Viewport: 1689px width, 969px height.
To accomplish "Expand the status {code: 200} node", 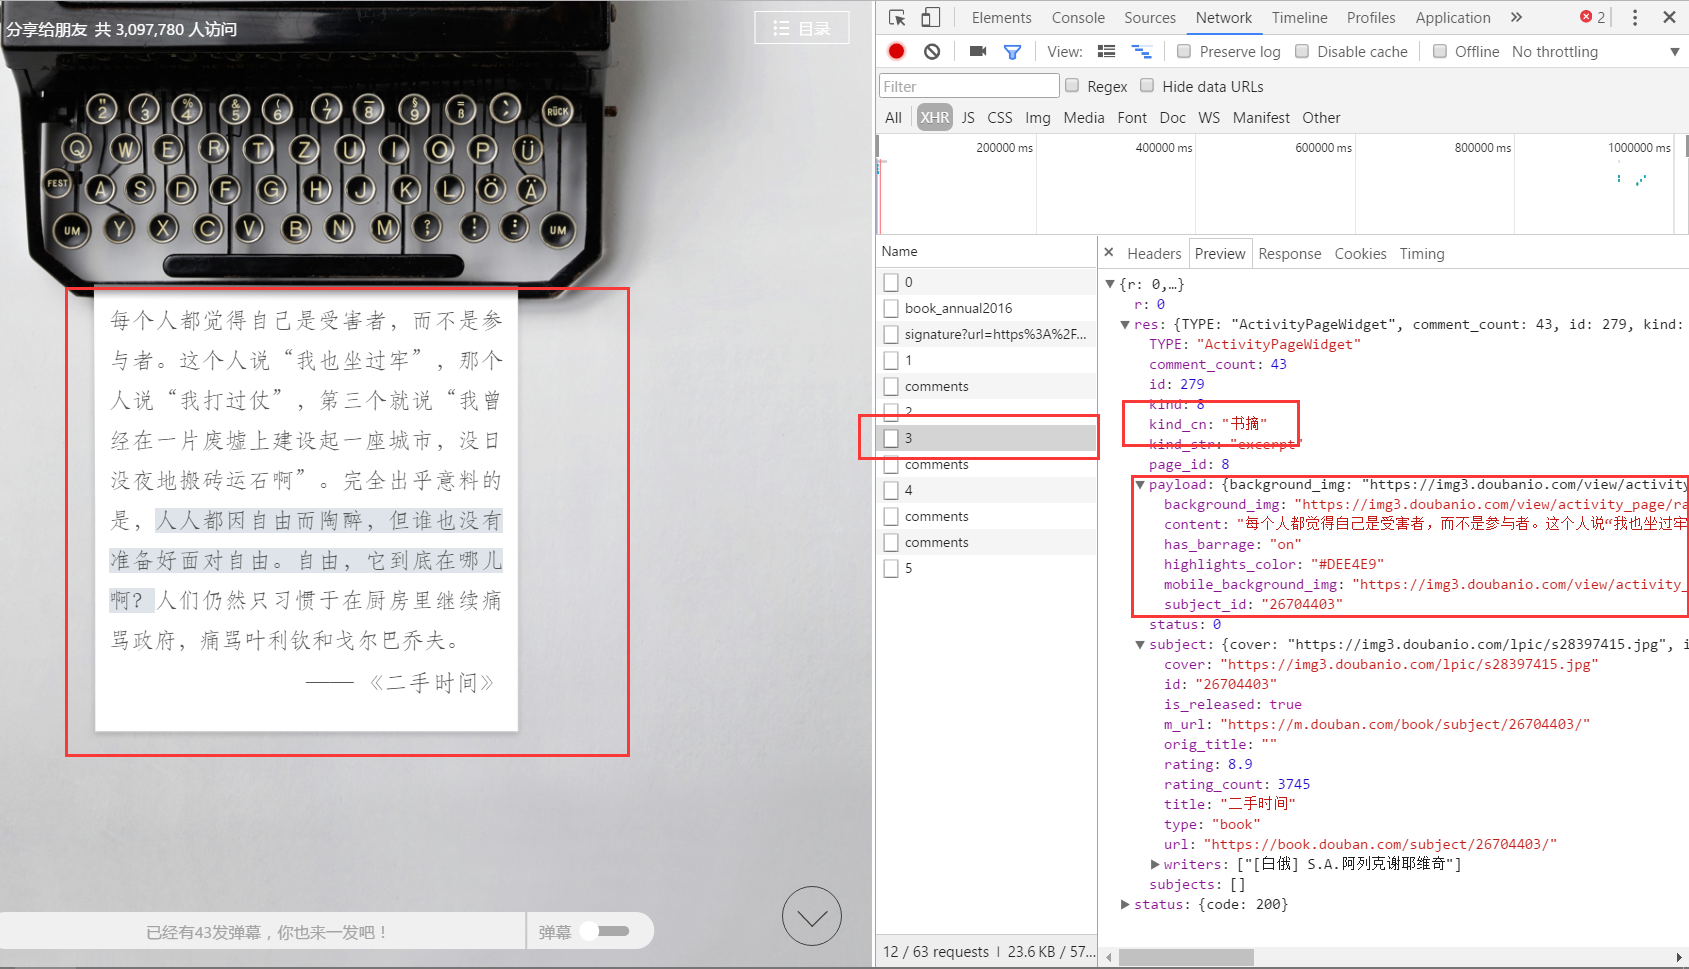I will [x=1125, y=904].
